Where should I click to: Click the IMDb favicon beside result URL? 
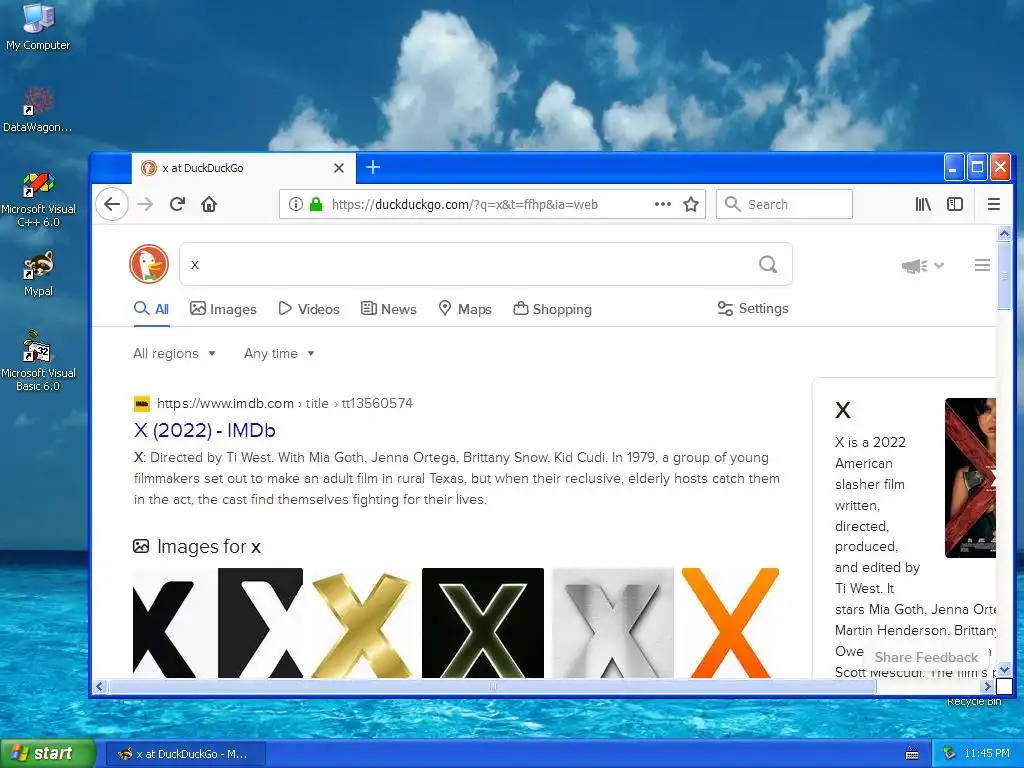tap(142, 404)
